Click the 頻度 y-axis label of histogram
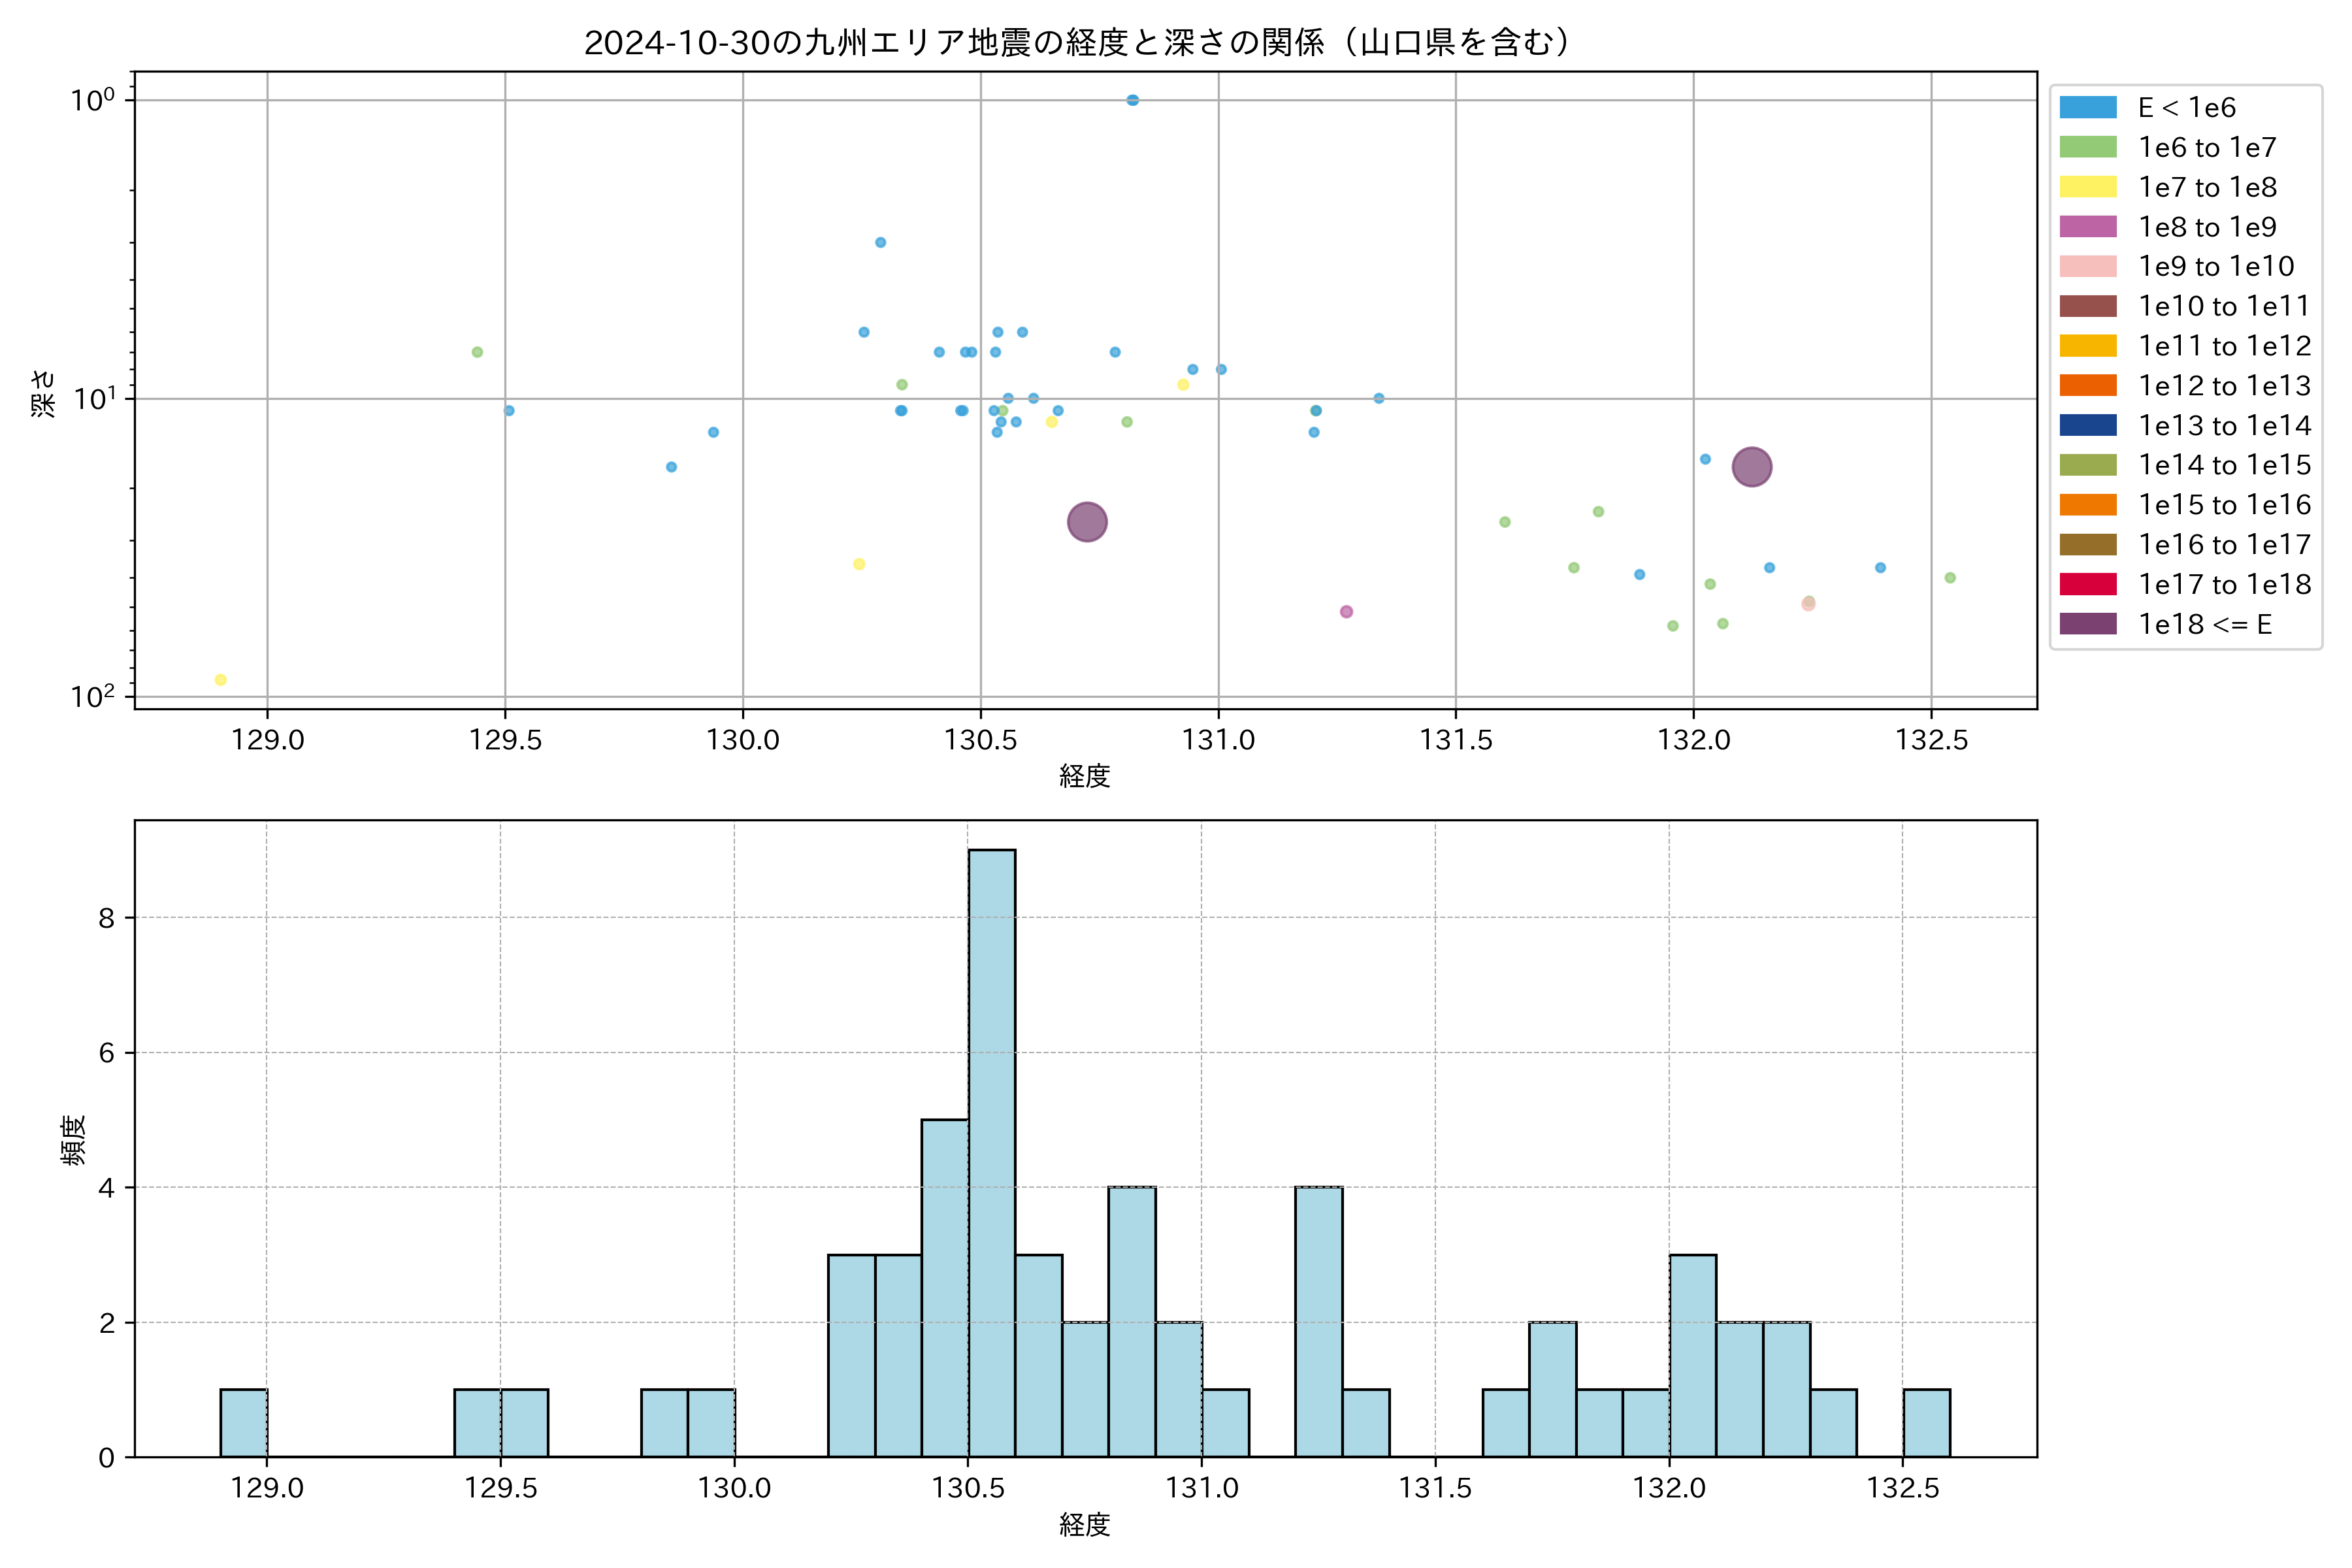The width and height of the screenshot is (2352, 1568). 73,1140
